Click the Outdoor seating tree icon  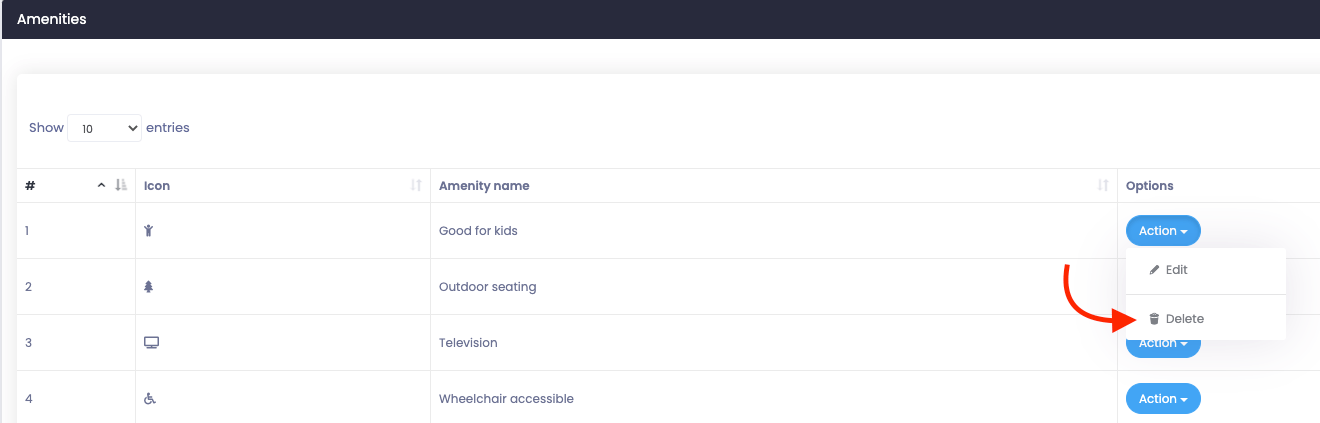click(149, 287)
